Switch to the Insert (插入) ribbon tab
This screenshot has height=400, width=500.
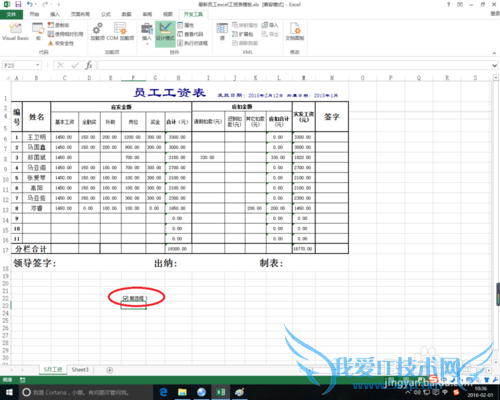pyautogui.click(x=55, y=14)
